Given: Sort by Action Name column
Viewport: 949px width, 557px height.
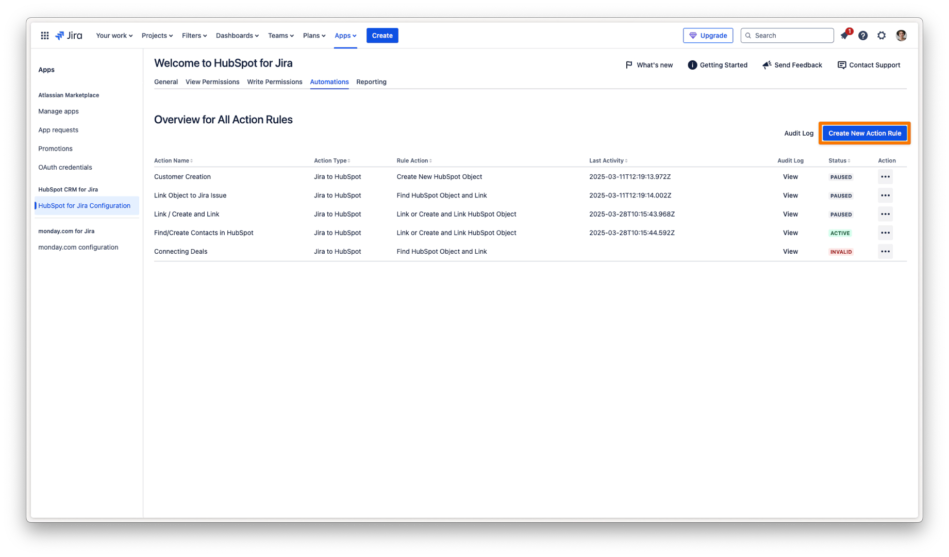Looking at the screenshot, I should point(173,161).
